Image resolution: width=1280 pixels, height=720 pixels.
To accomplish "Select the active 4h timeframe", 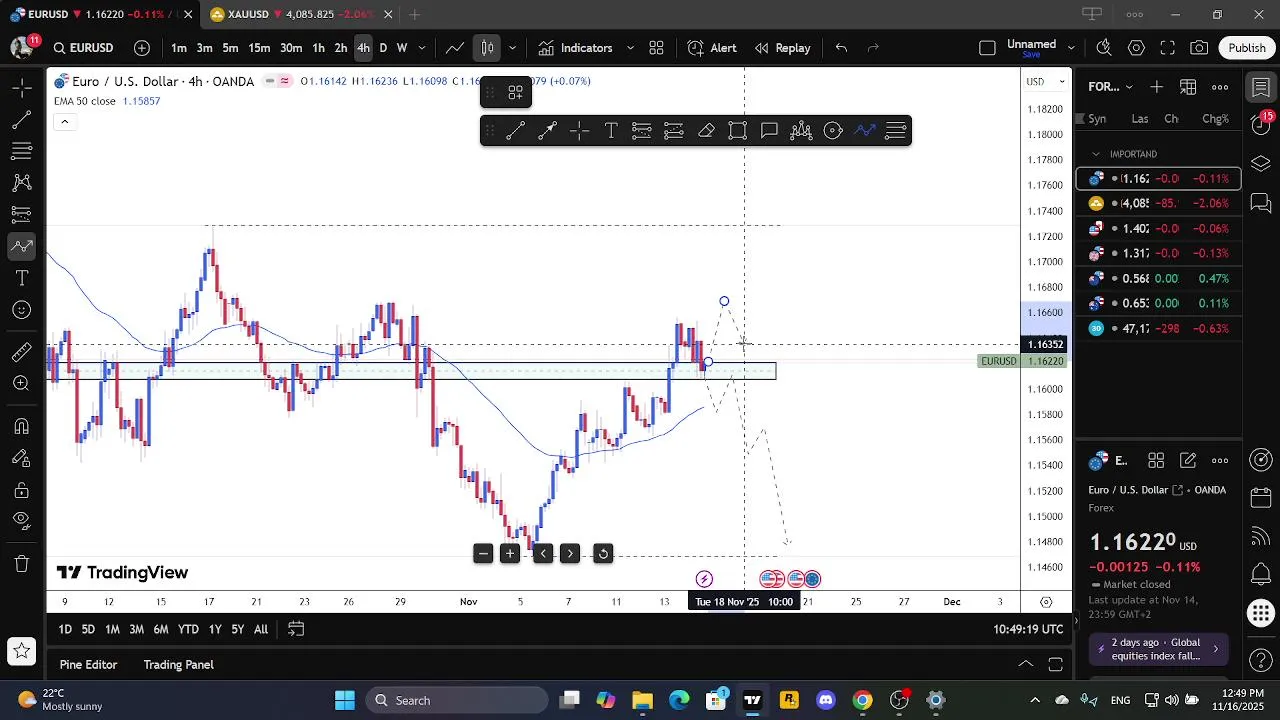I will point(363,48).
